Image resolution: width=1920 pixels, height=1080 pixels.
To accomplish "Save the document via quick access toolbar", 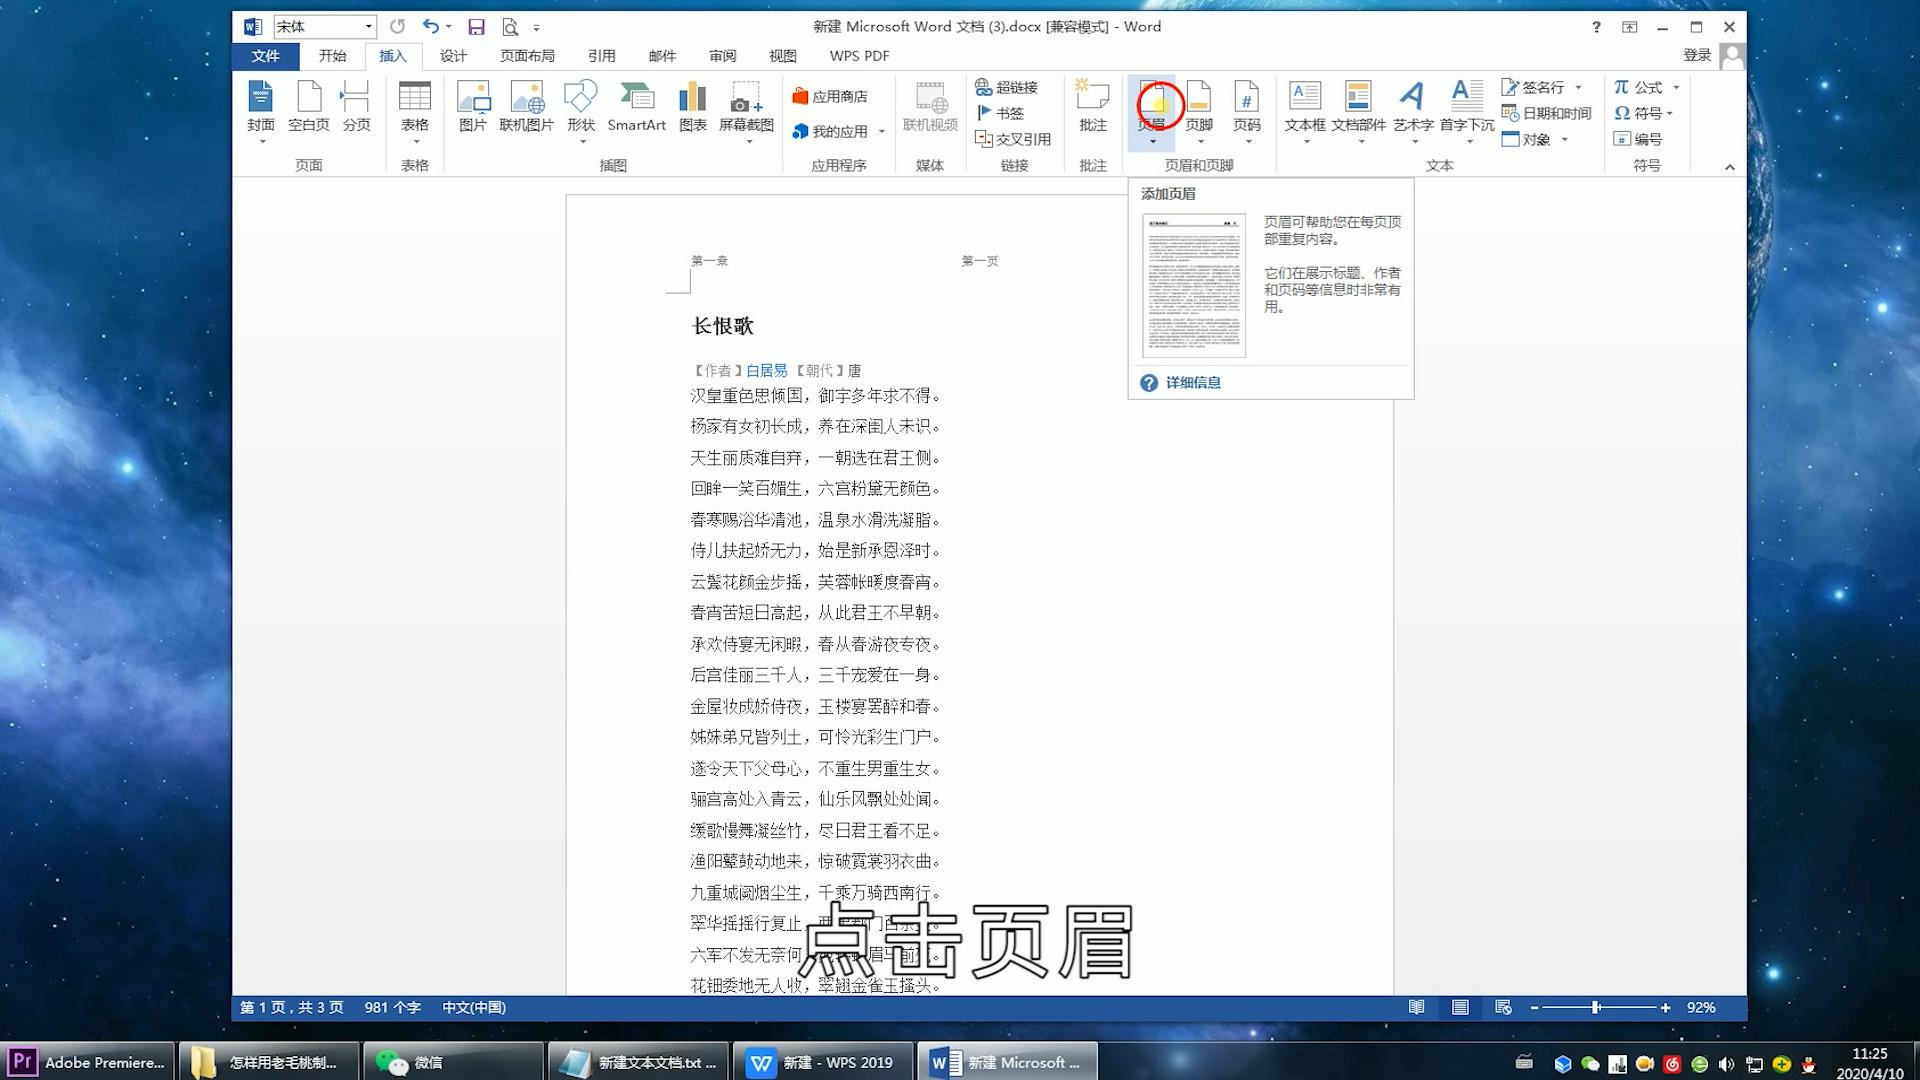I will [477, 27].
